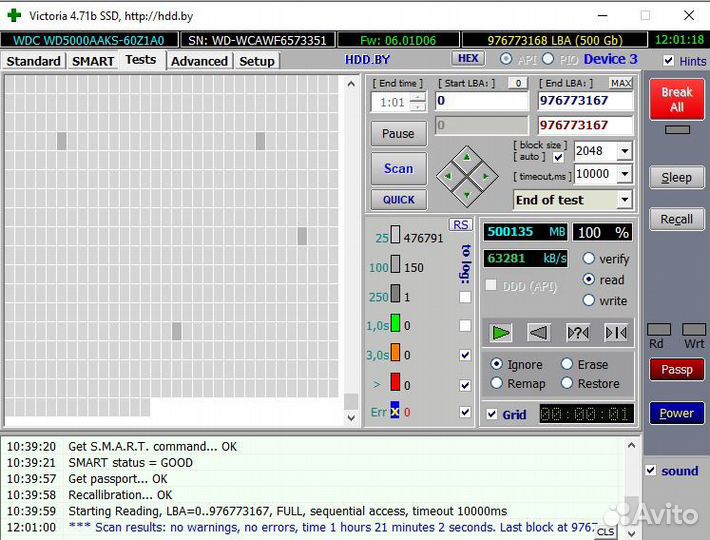Image resolution: width=710 pixels, height=540 pixels.
Task: Select the Restore radio option
Action: (x=567, y=383)
